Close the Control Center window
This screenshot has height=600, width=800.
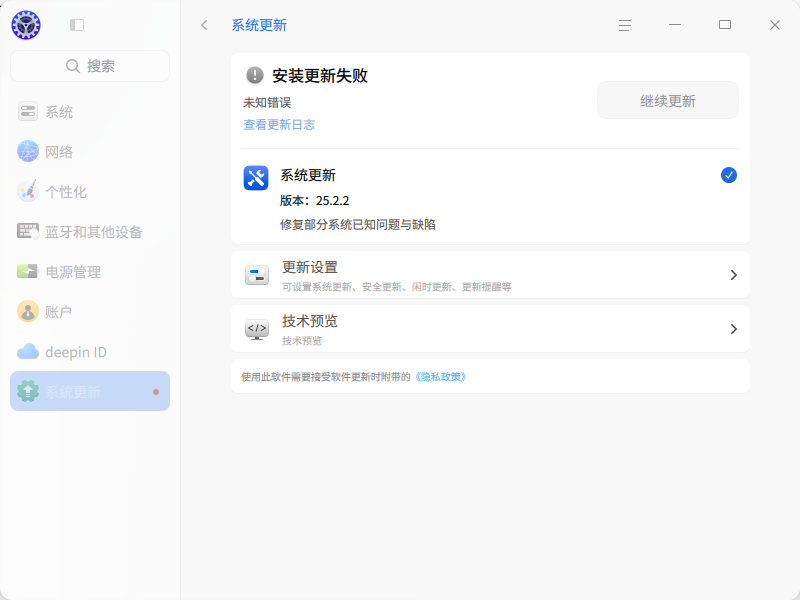775,25
